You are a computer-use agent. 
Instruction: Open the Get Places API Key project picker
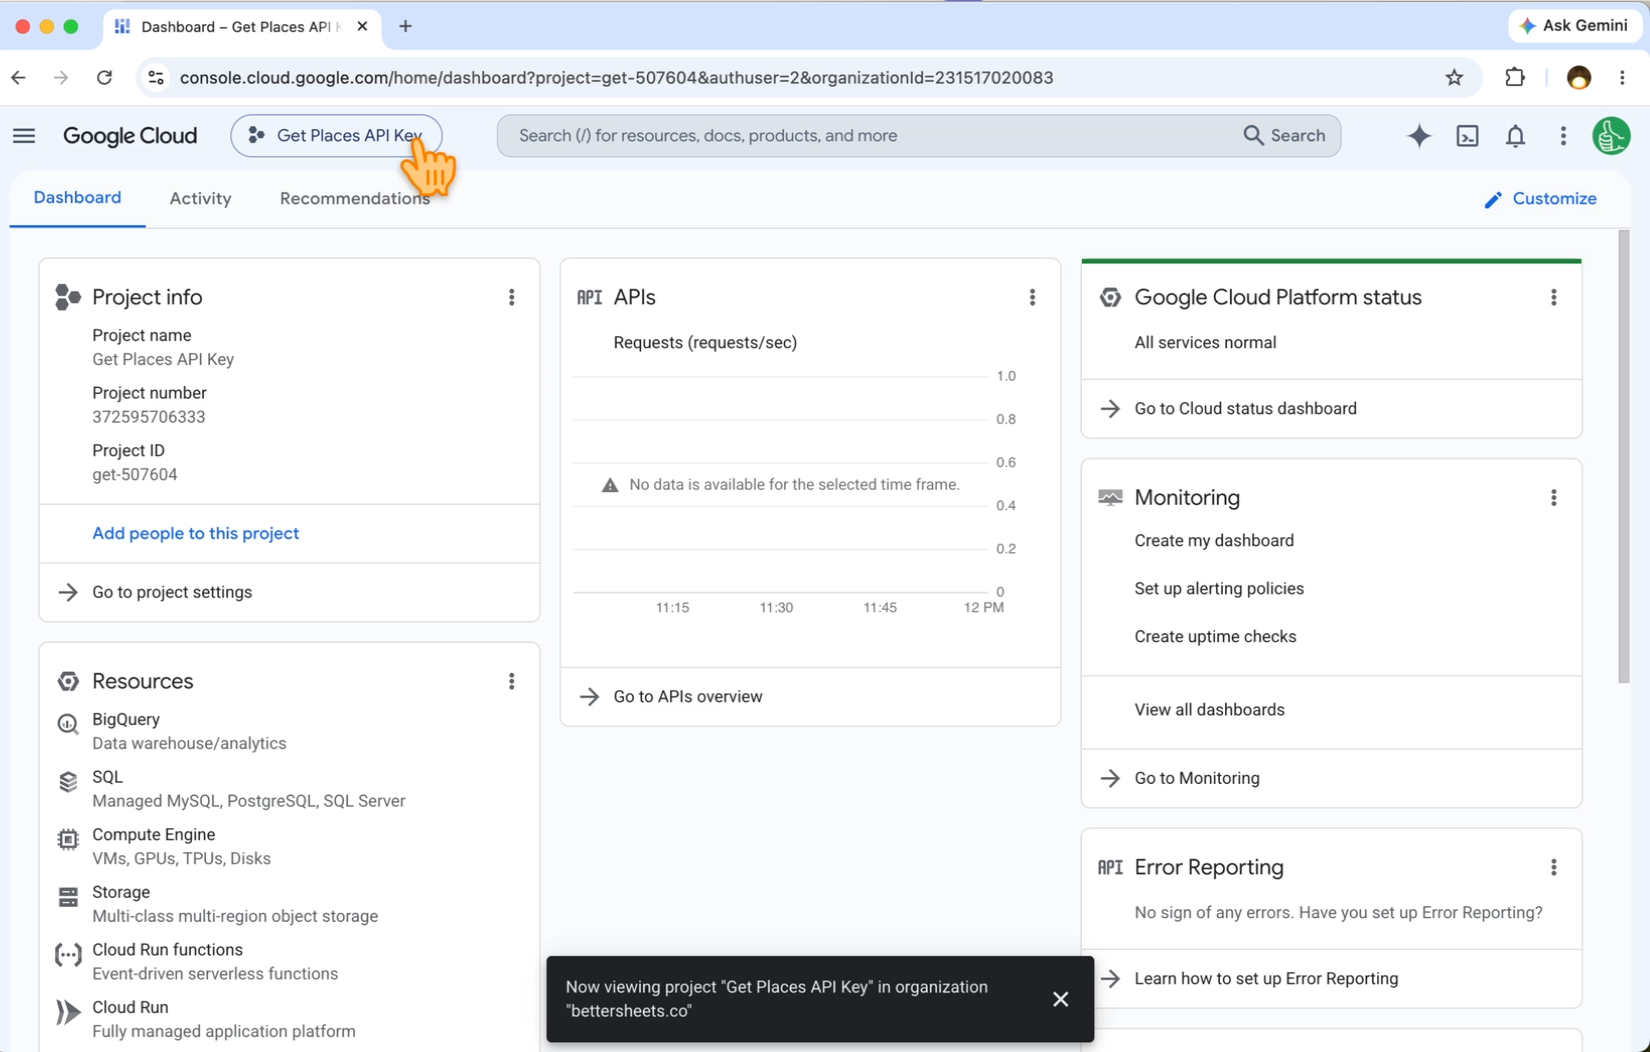point(336,136)
